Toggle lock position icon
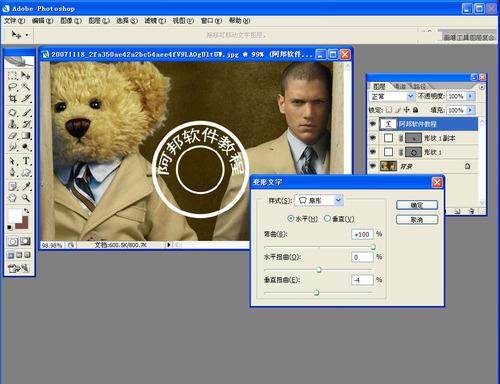500x384 pixels. pyautogui.click(x=406, y=110)
